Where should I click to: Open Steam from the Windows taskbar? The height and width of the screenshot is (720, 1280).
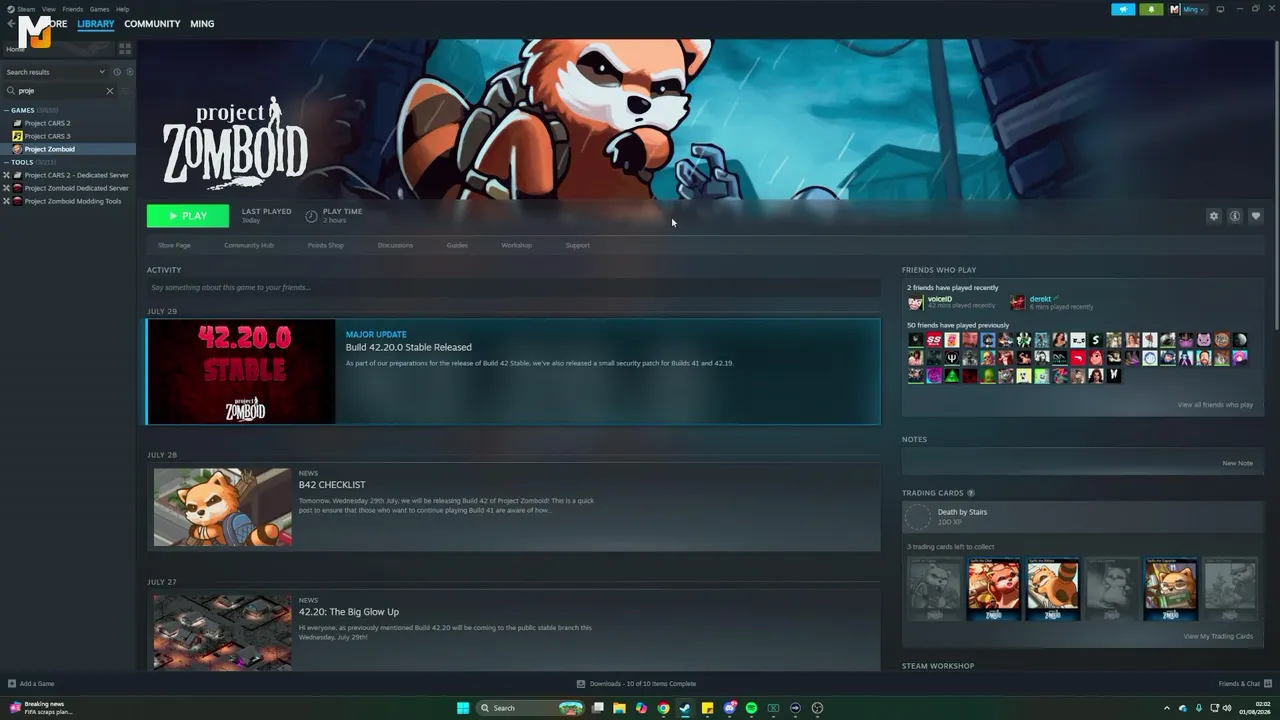coord(685,708)
